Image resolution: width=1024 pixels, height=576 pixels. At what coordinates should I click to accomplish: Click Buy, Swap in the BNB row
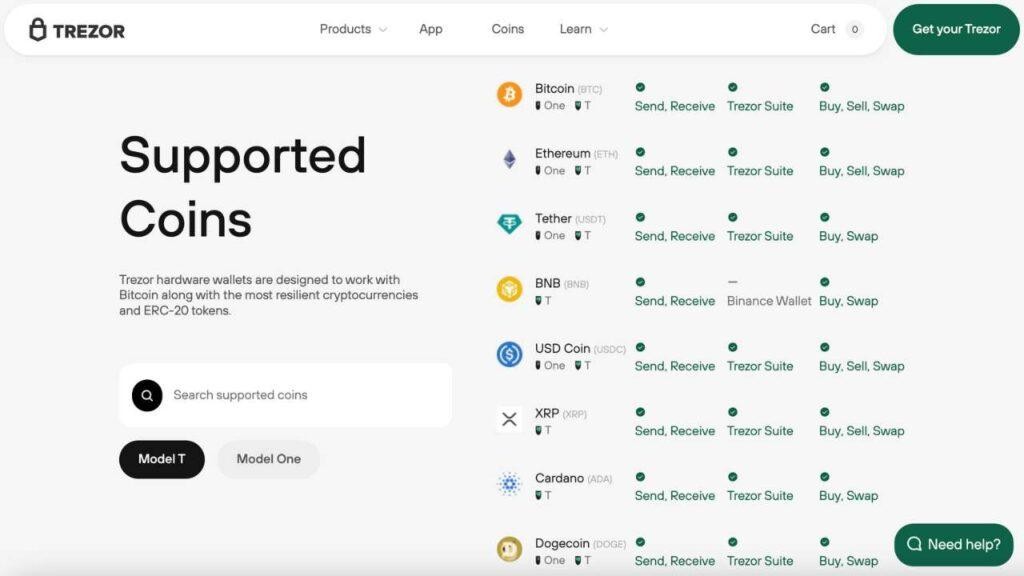point(848,301)
